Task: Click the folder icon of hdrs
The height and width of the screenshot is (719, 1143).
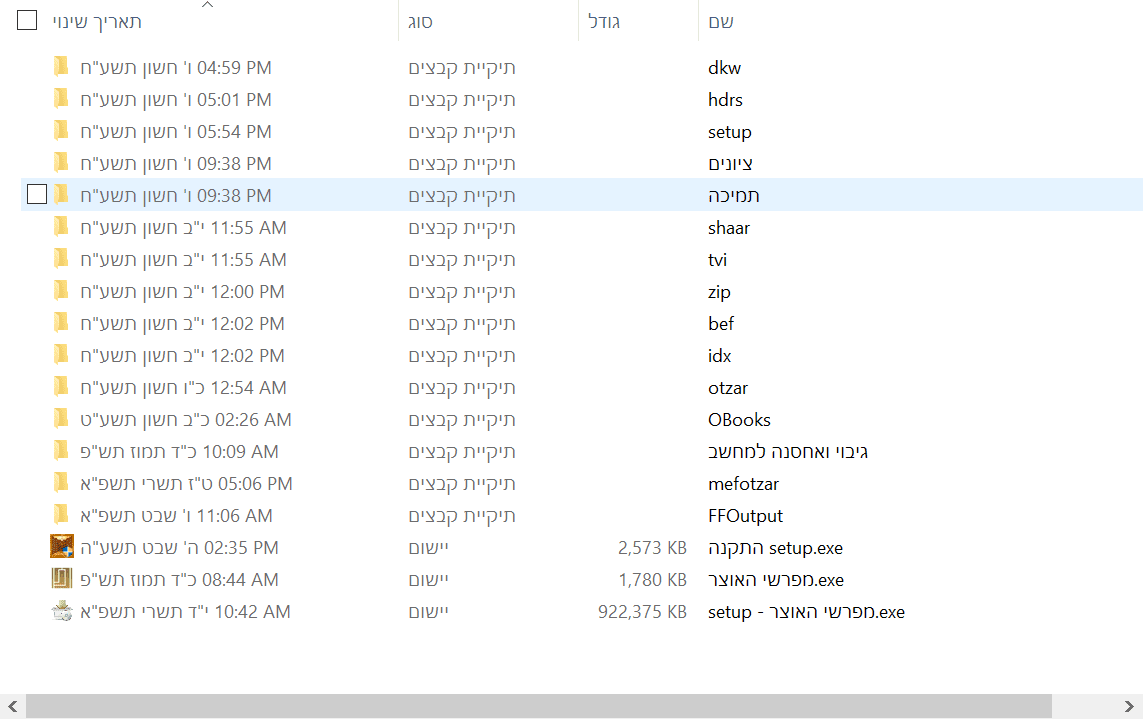Action: [x=61, y=99]
